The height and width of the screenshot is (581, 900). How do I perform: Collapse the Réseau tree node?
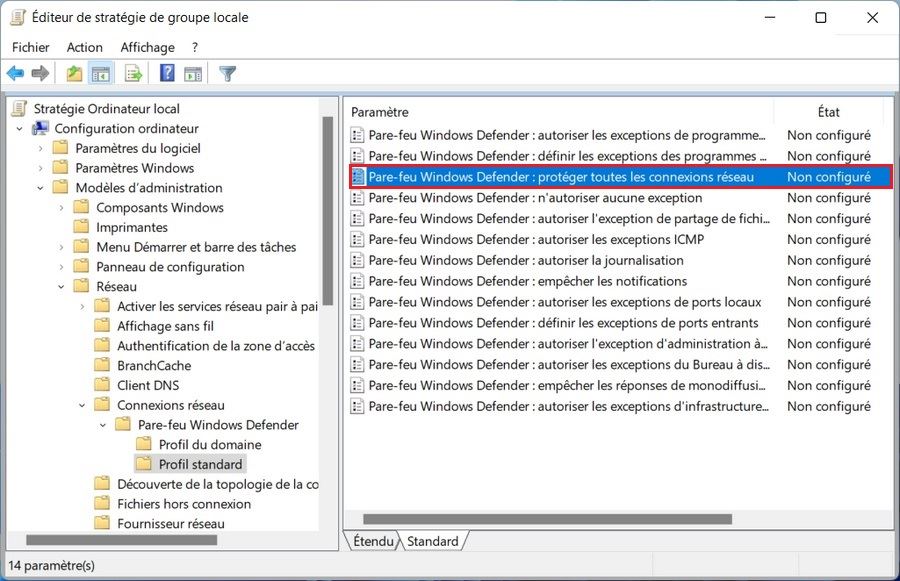pos(62,286)
